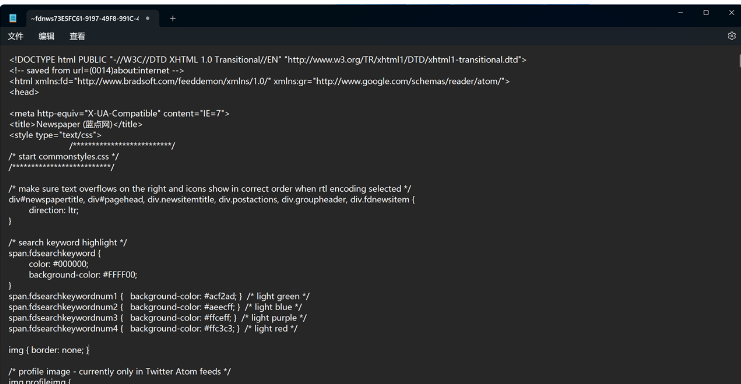Screen dimensions: 741x384
Task: Place cursor in the DOCTYPE line
Action: 267,60
